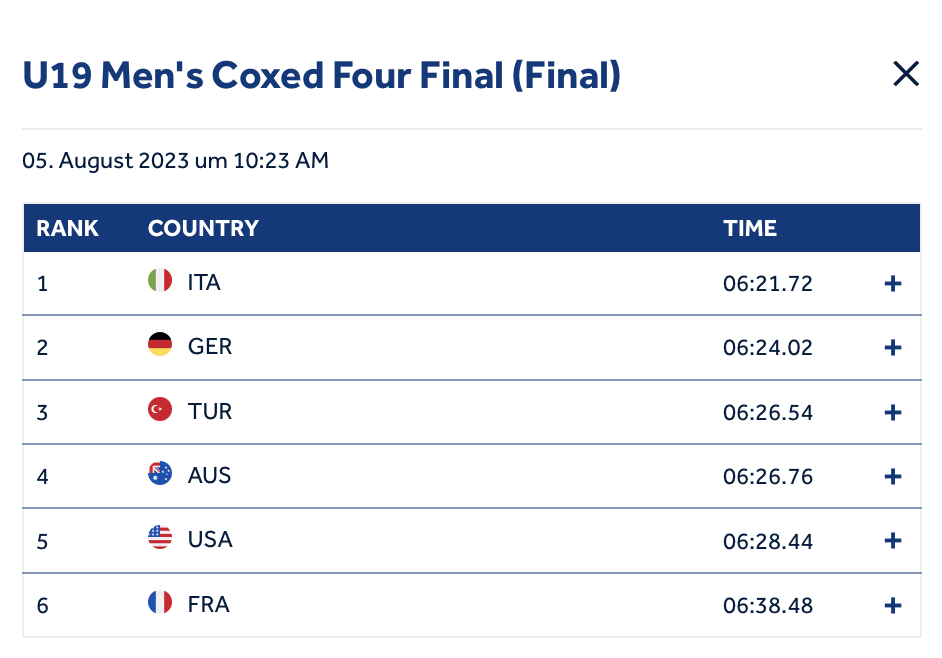The height and width of the screenshot is (658, 942).
Task: Click the Italy flag icon
Action: 160,280
